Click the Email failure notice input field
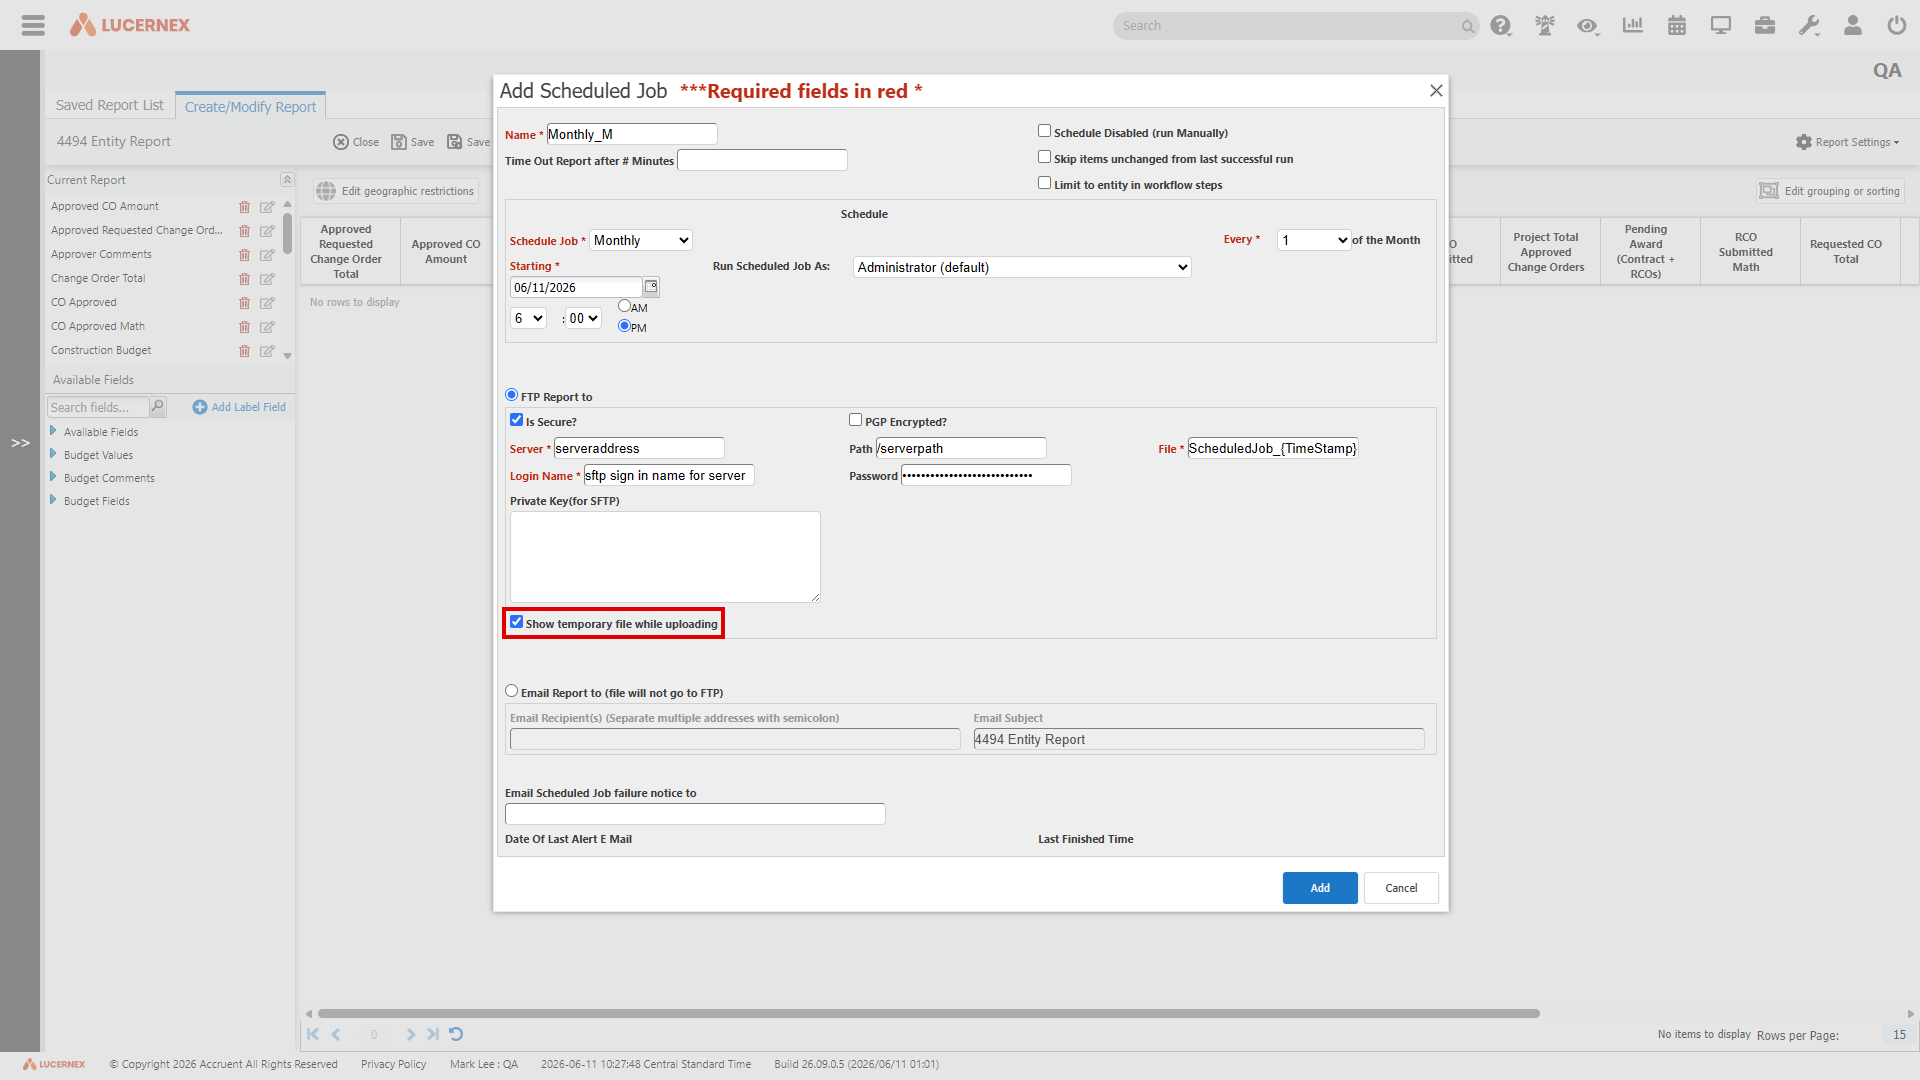Viewport: 1920px width, 1080px height. pos(695,814)
